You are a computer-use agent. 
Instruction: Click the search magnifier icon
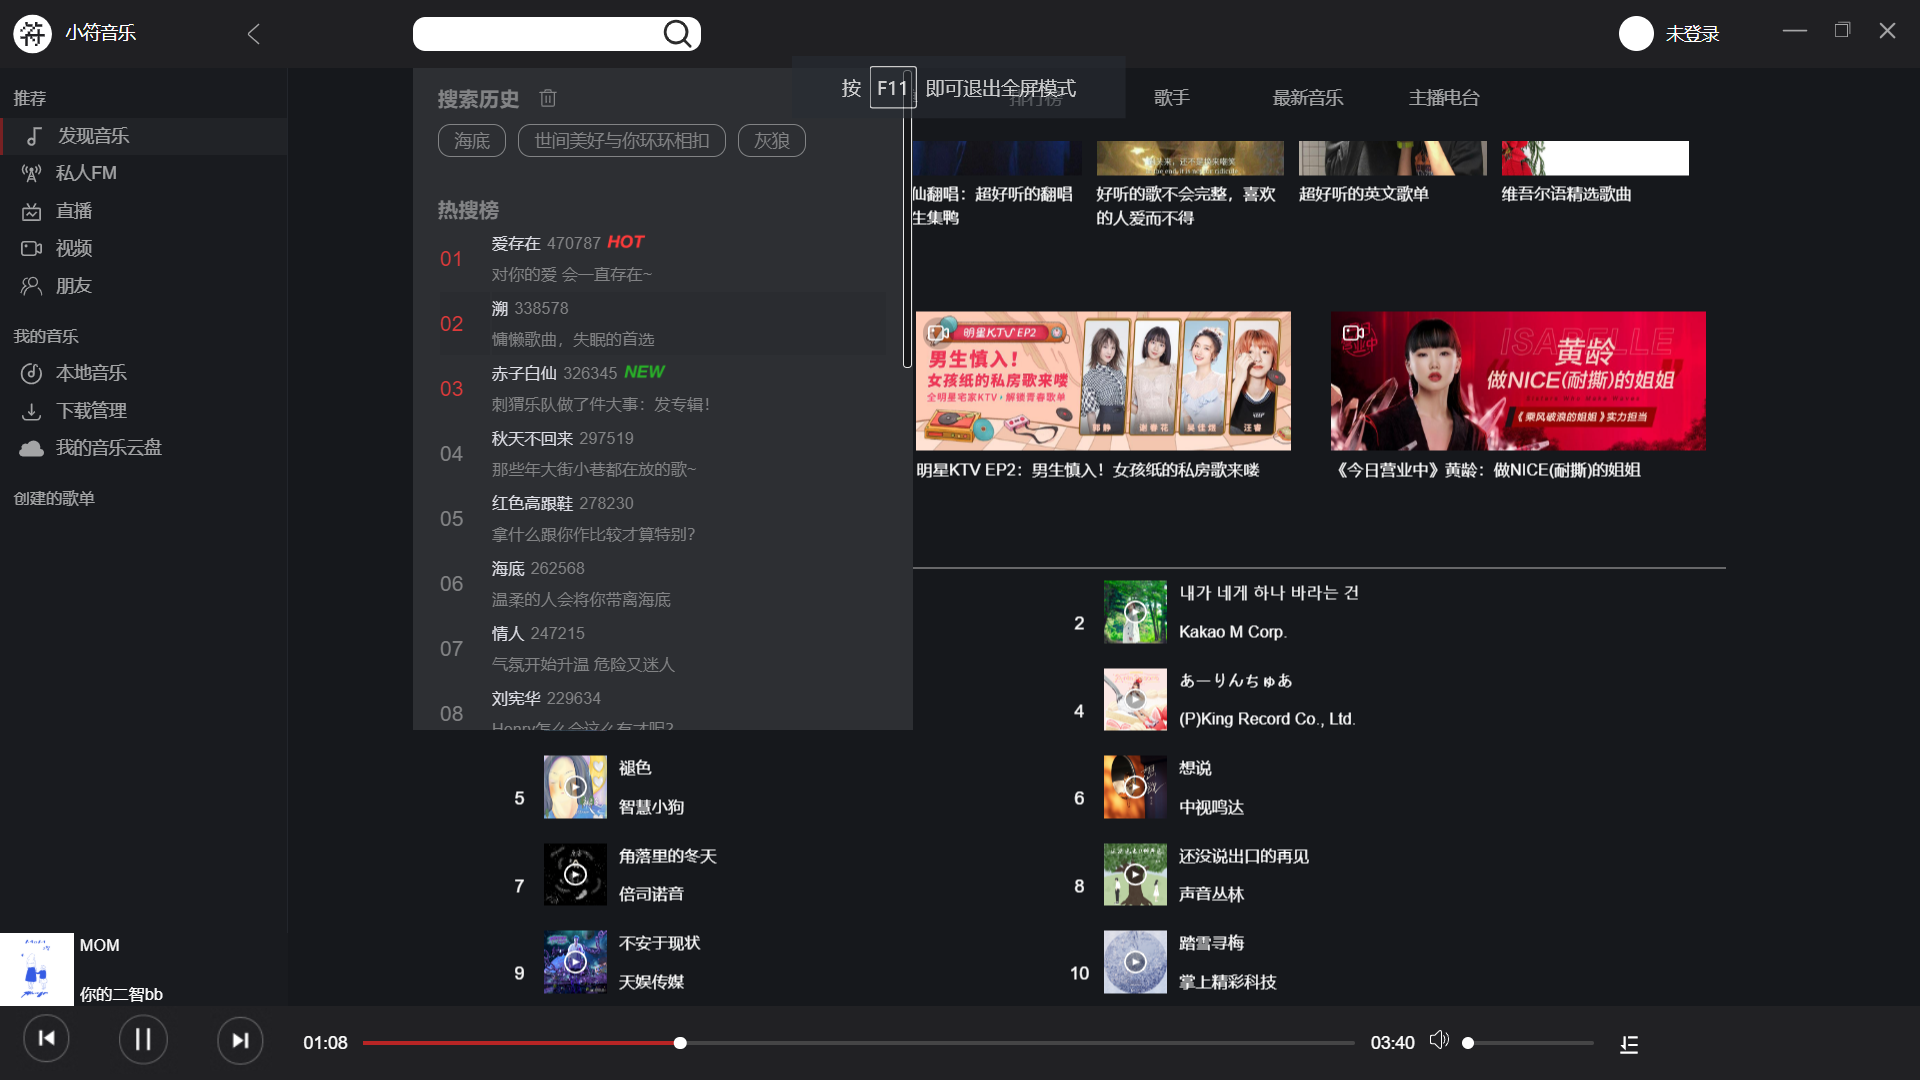point(677,34)
